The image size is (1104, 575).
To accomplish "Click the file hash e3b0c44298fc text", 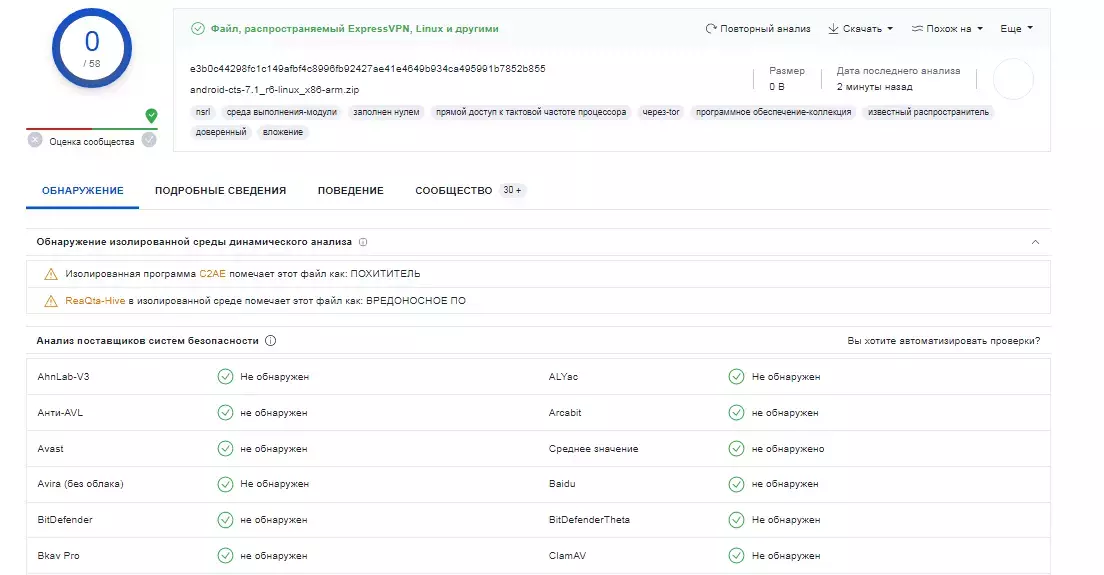I will pos(368,69).
